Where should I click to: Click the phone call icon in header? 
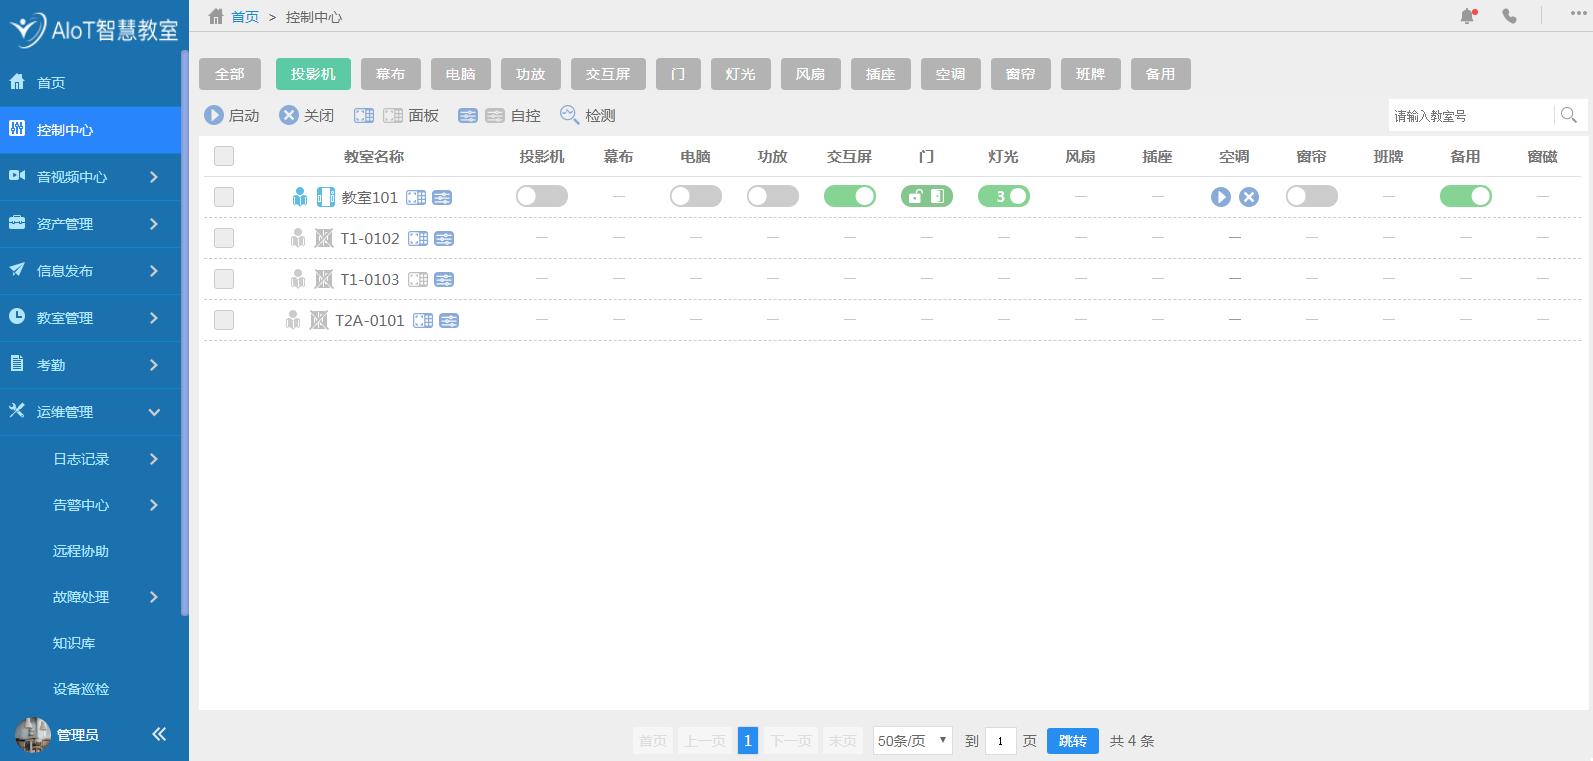(x=1509, y=16)
